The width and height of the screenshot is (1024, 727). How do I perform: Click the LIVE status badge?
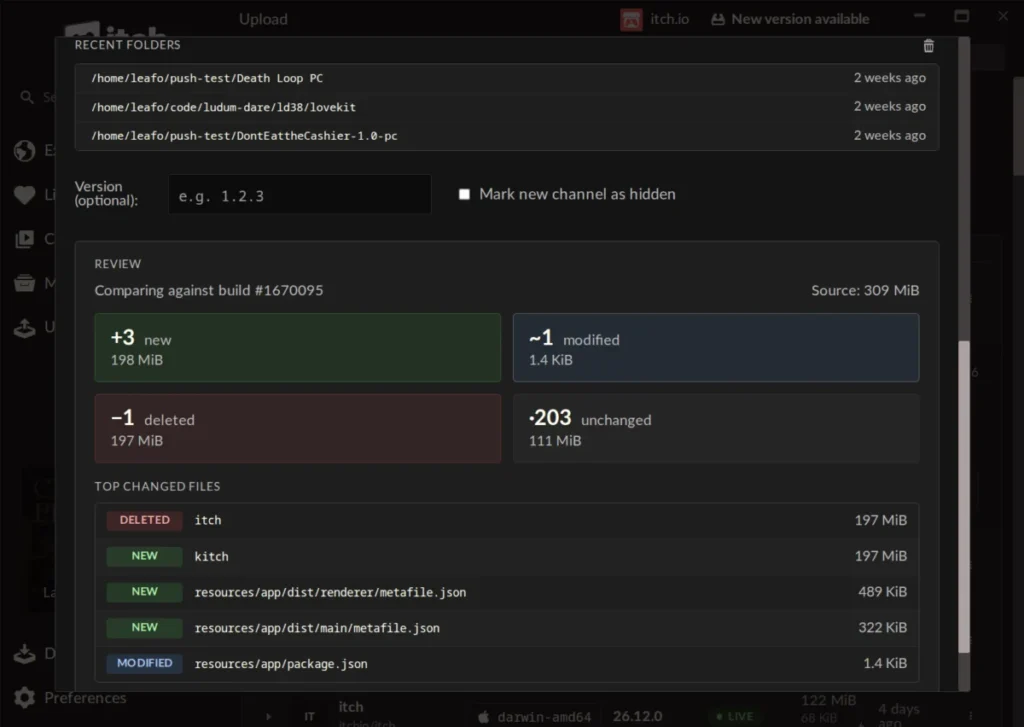point(735,717)
